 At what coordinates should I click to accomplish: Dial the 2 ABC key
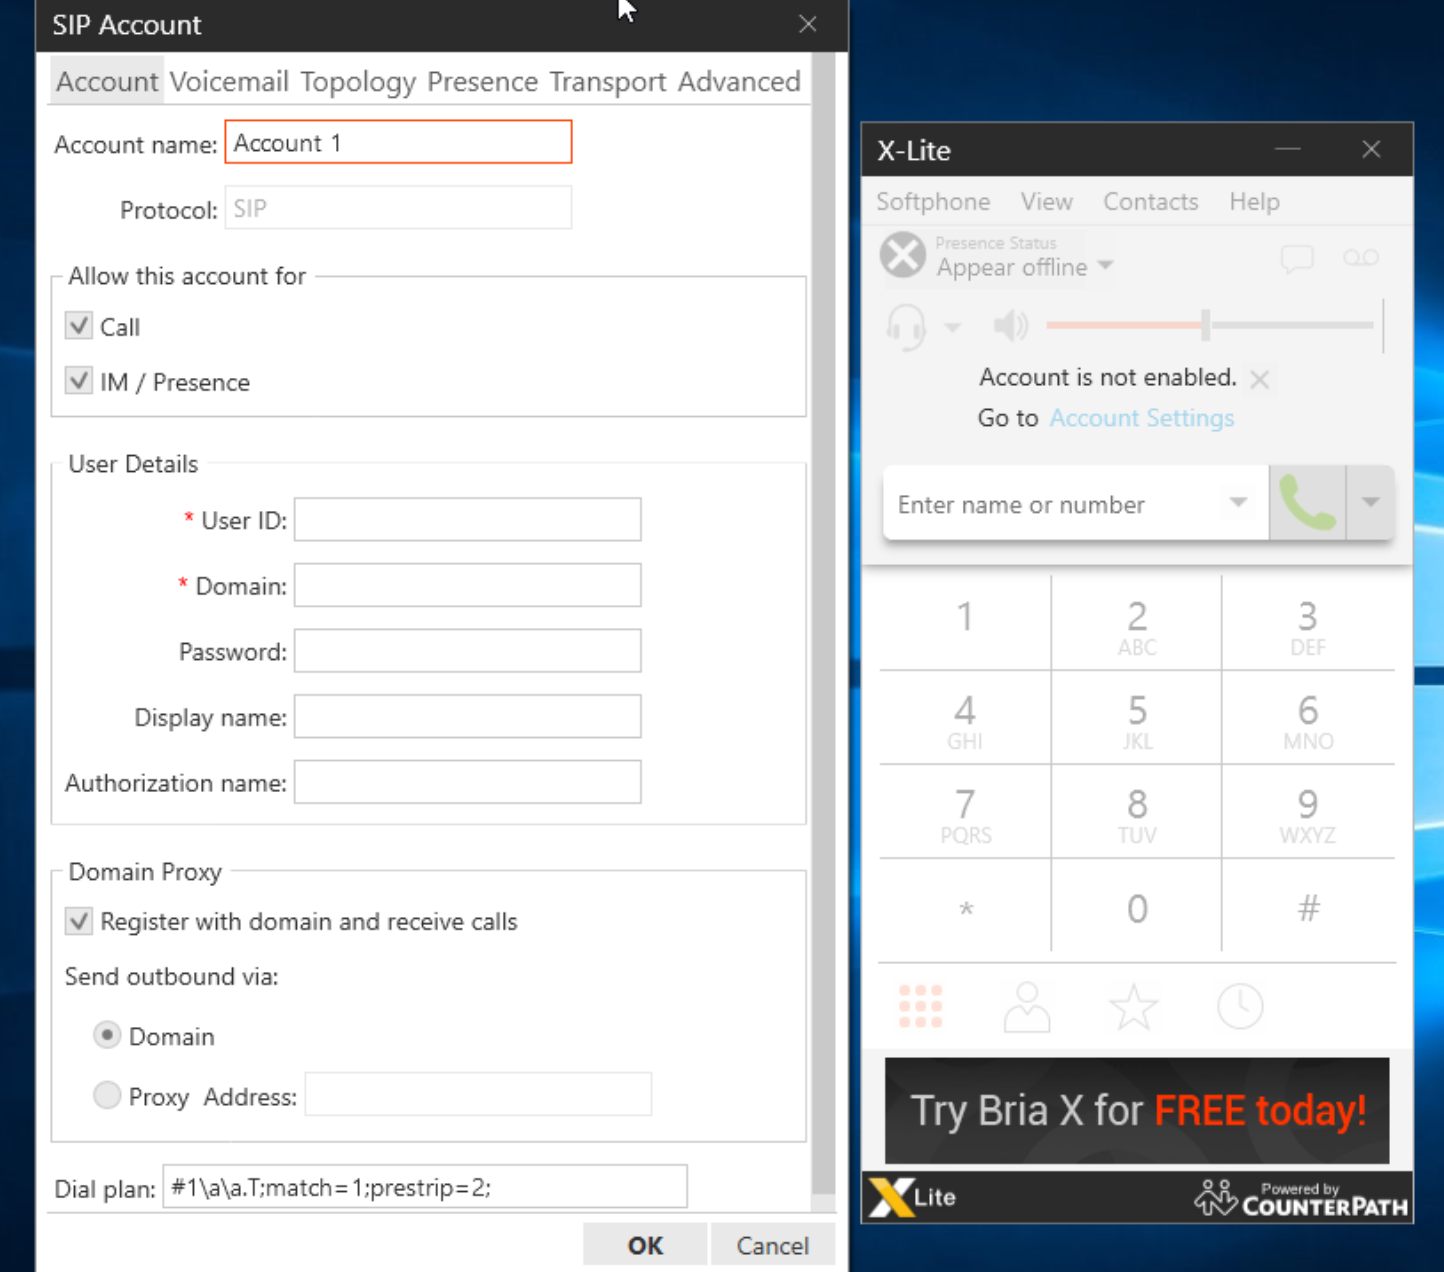1137,623
